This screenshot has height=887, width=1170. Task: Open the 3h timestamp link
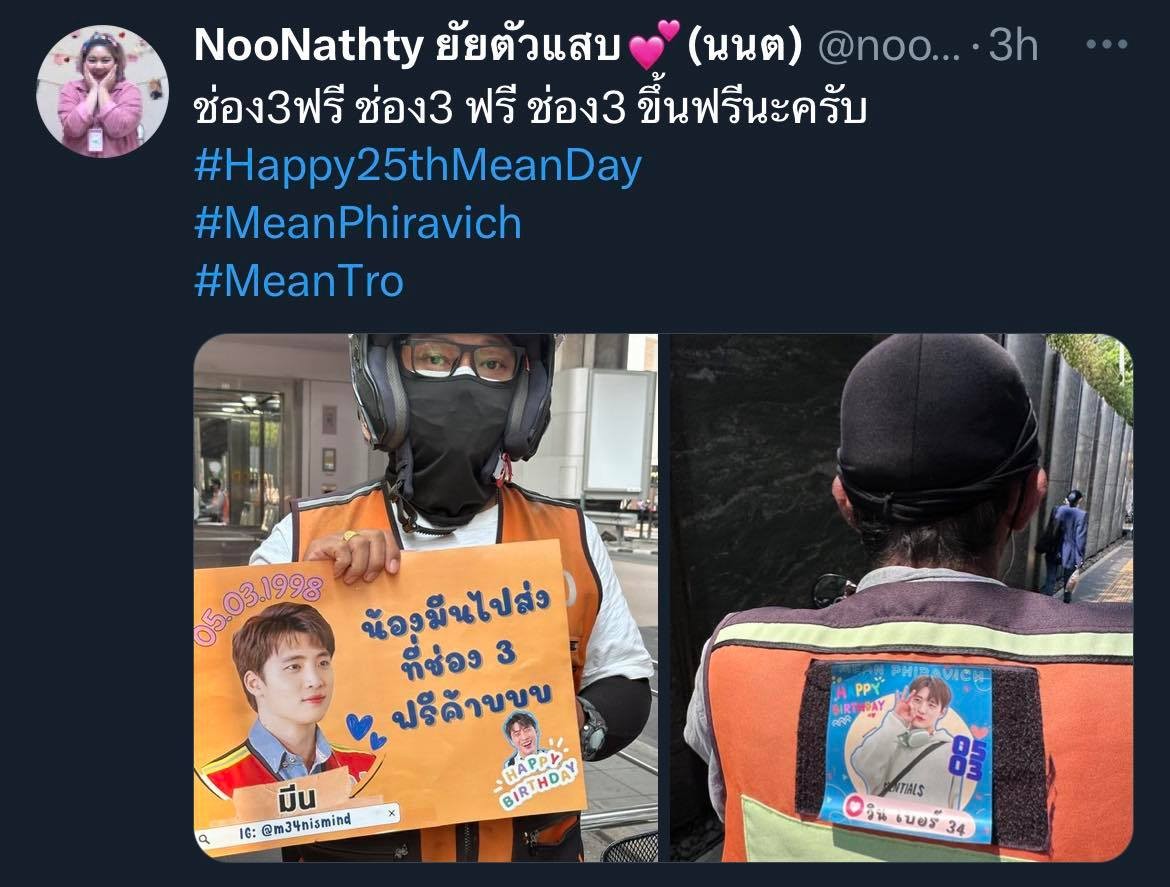(x=1013, y=46)
